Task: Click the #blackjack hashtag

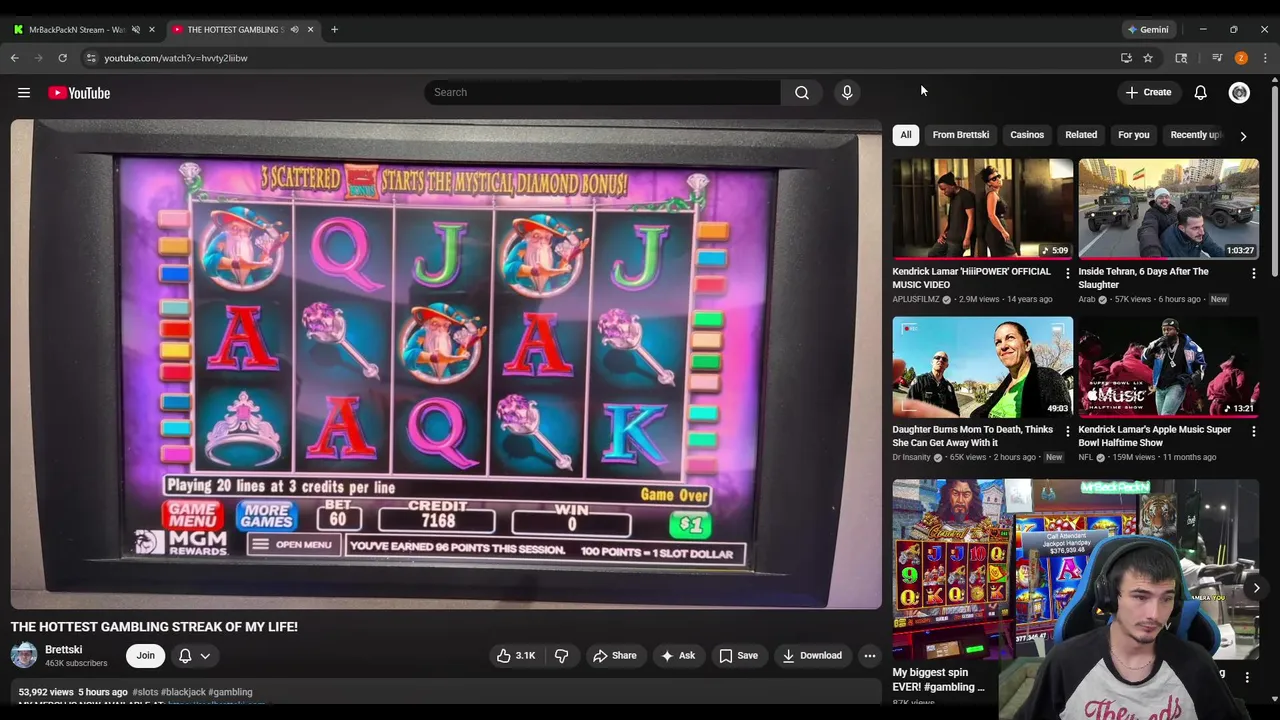Action: click(181, 692)
